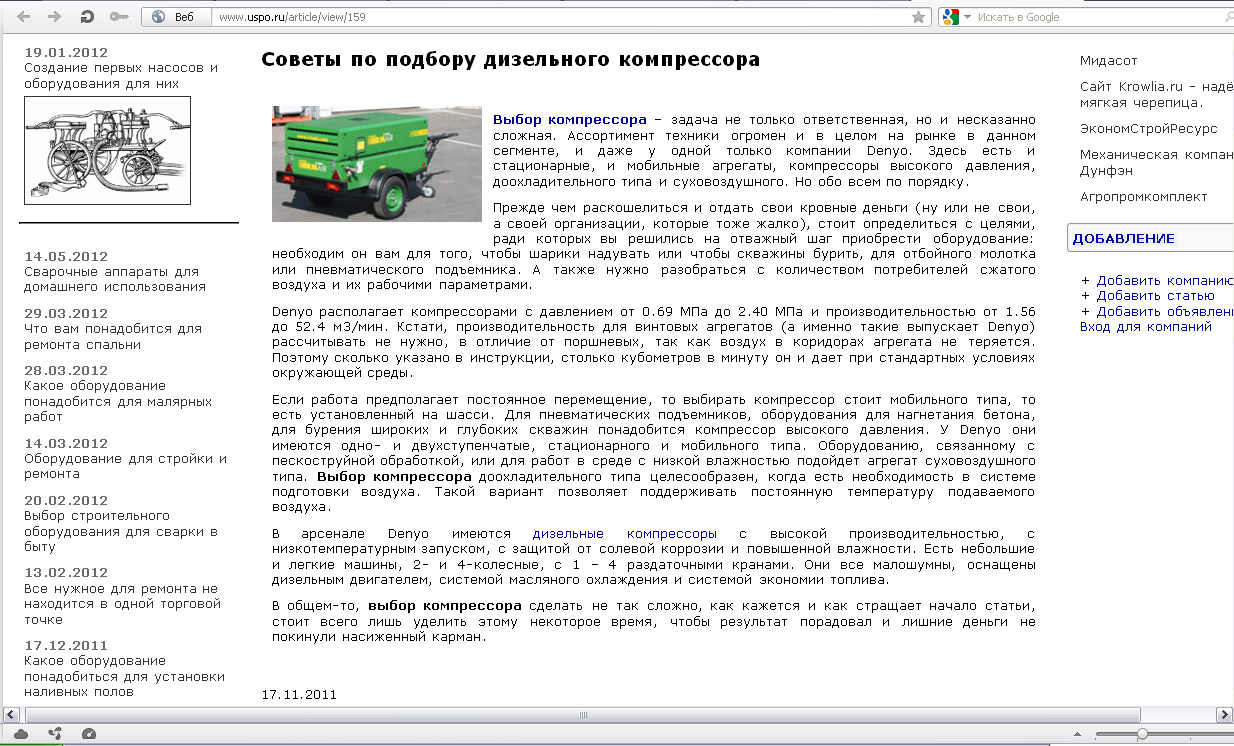Click right arrow of horizontal scrollbar
This screenshot has height=746, width=1234.
click(x=1223, y=715)
